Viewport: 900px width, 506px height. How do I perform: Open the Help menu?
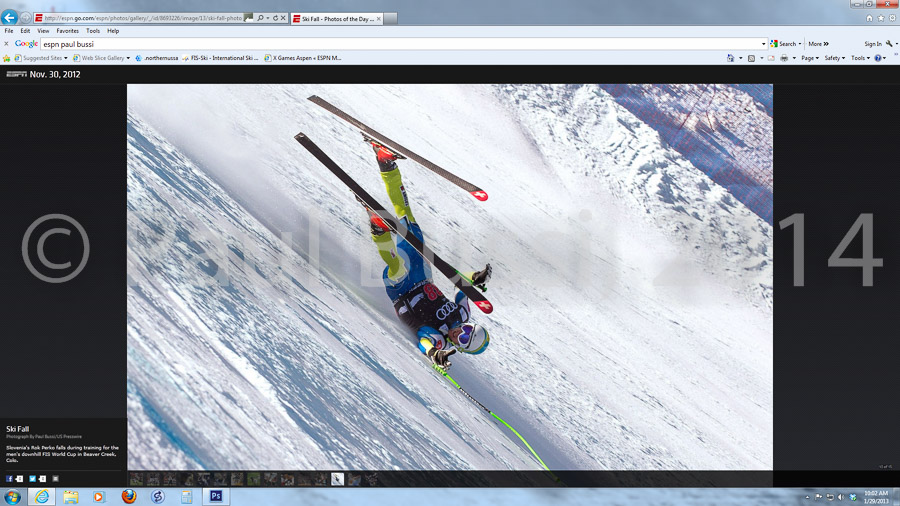click(x=113, y=31)
